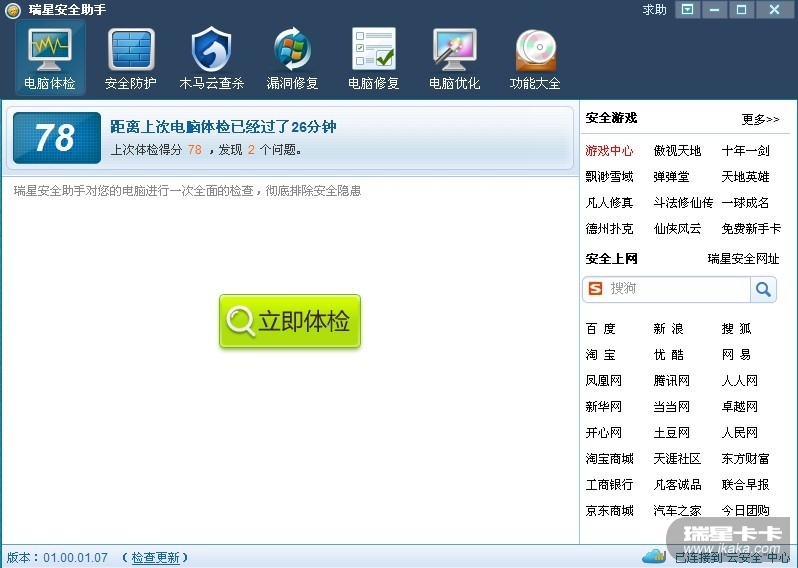The width and height of the screenshot is (798, 568).
Task: Start scan with 立即体检 button
Action: (x=290, y=321)
